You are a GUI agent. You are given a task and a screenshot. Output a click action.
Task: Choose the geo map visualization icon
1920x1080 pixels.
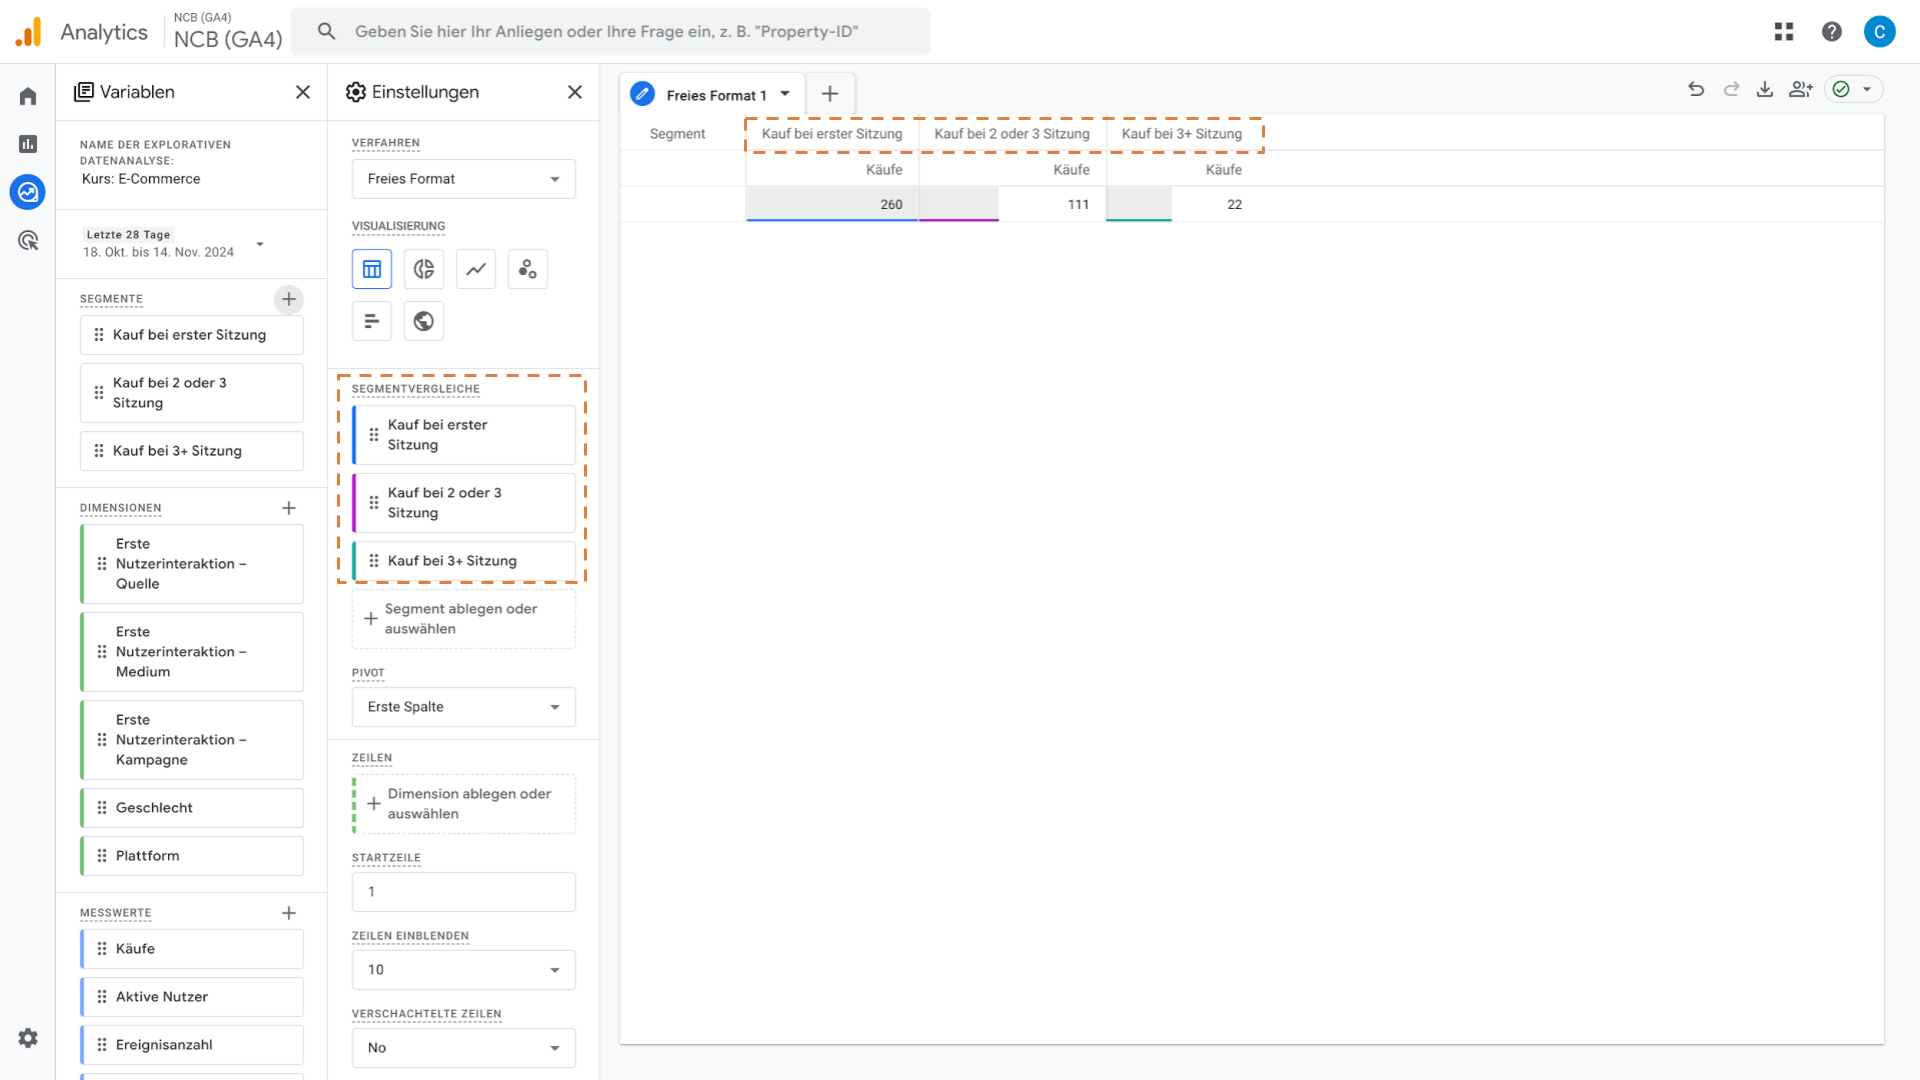tap(424, 321)
